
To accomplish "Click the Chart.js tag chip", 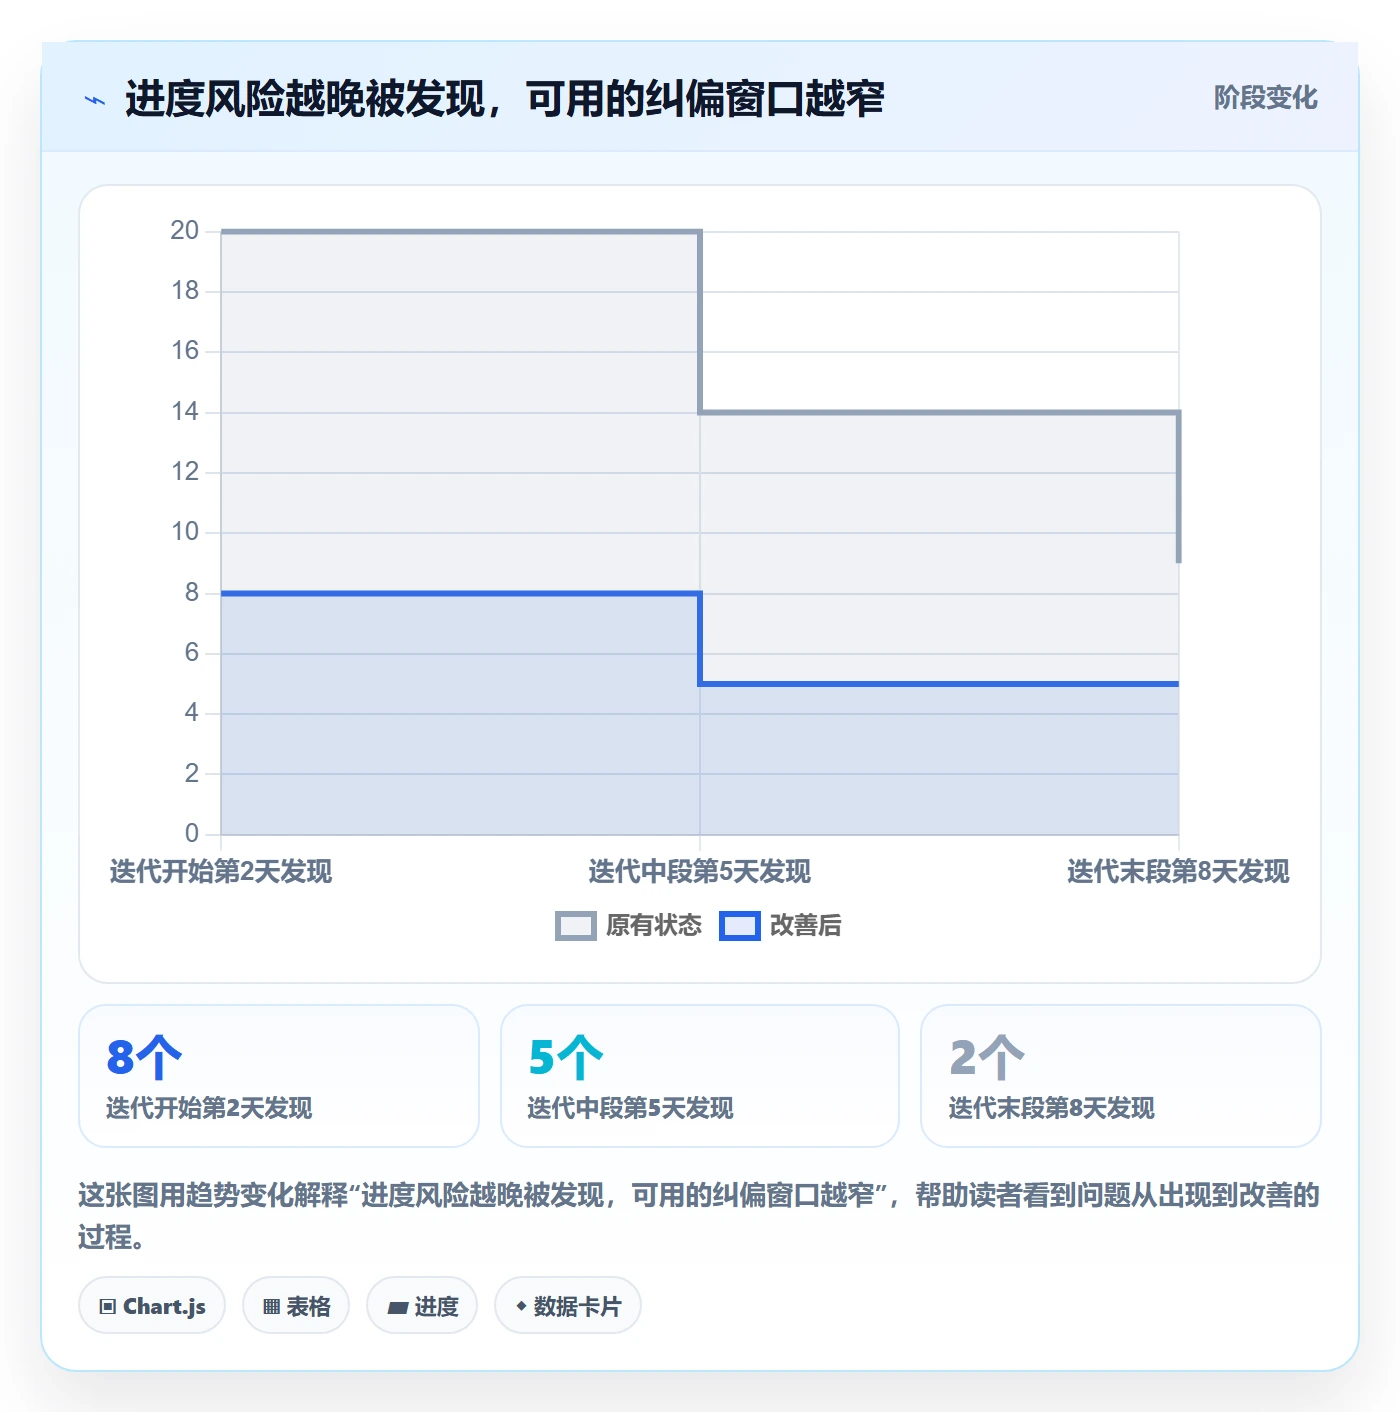I will (152, 1306).
